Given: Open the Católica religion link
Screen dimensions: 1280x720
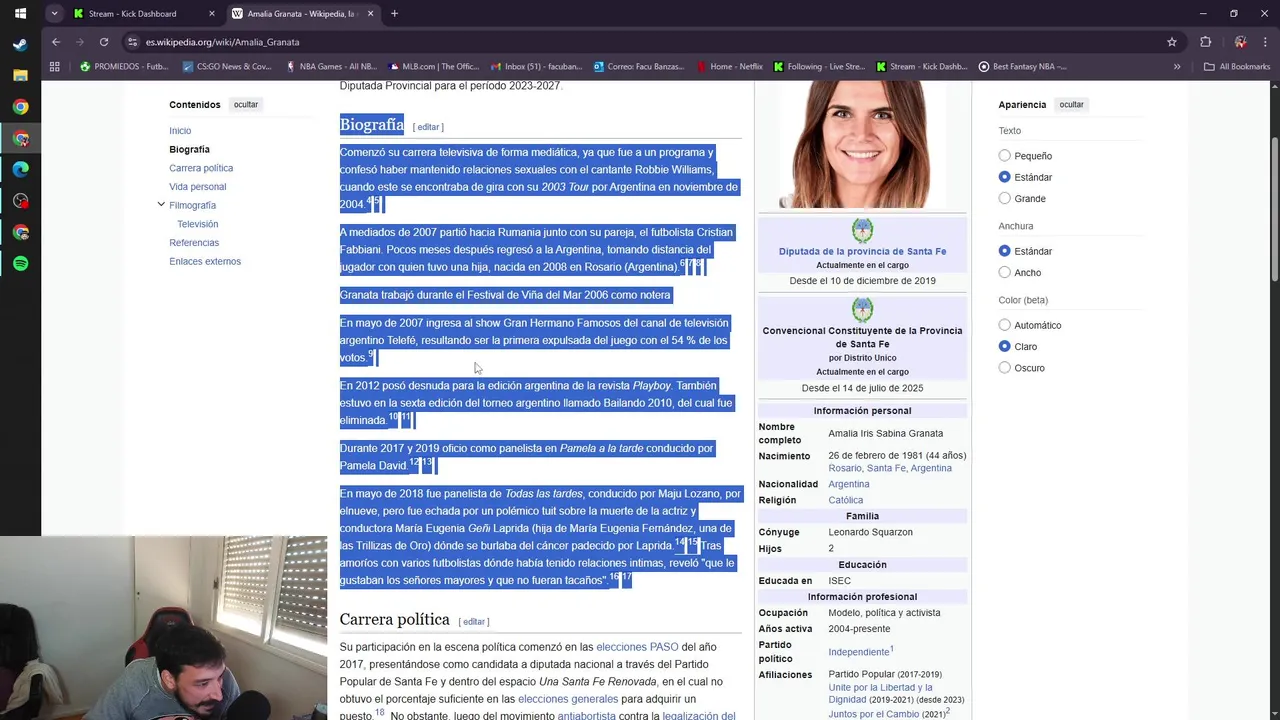Looking at the screenshot, I should (x=846, y=500).
